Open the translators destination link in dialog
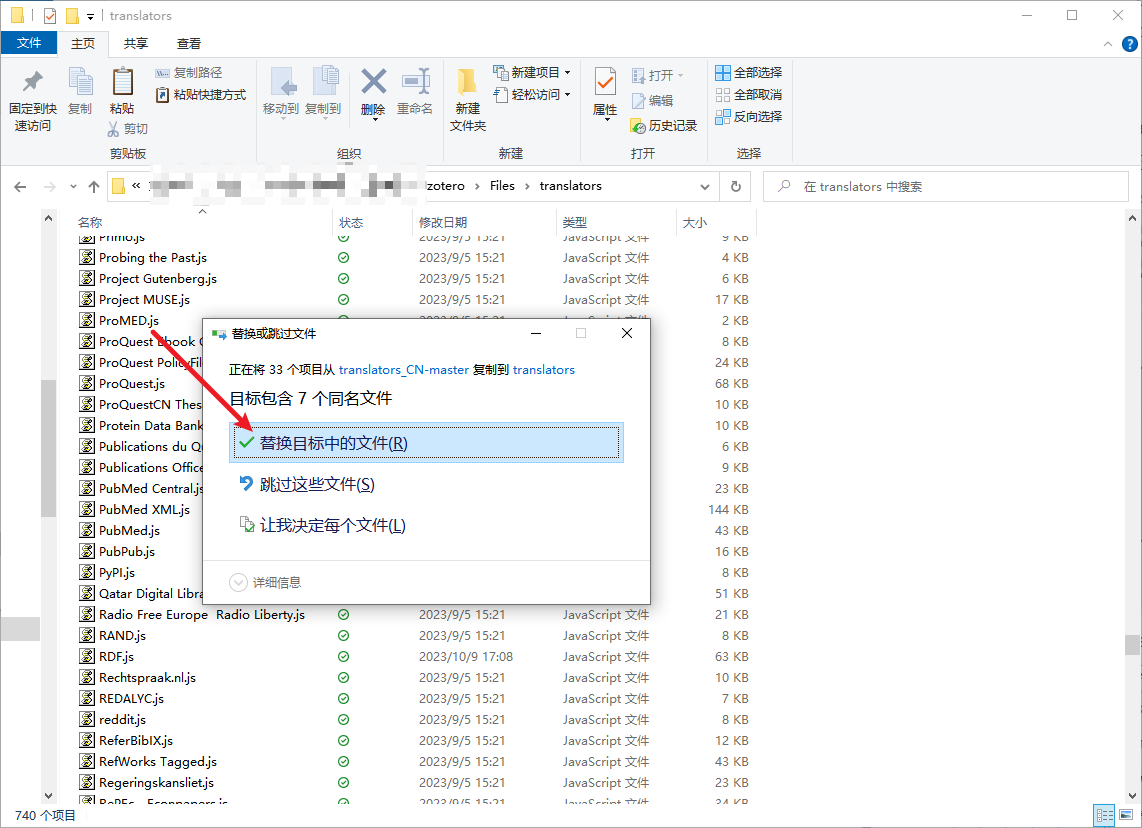1142x828 pixels. tap(543, 370)
